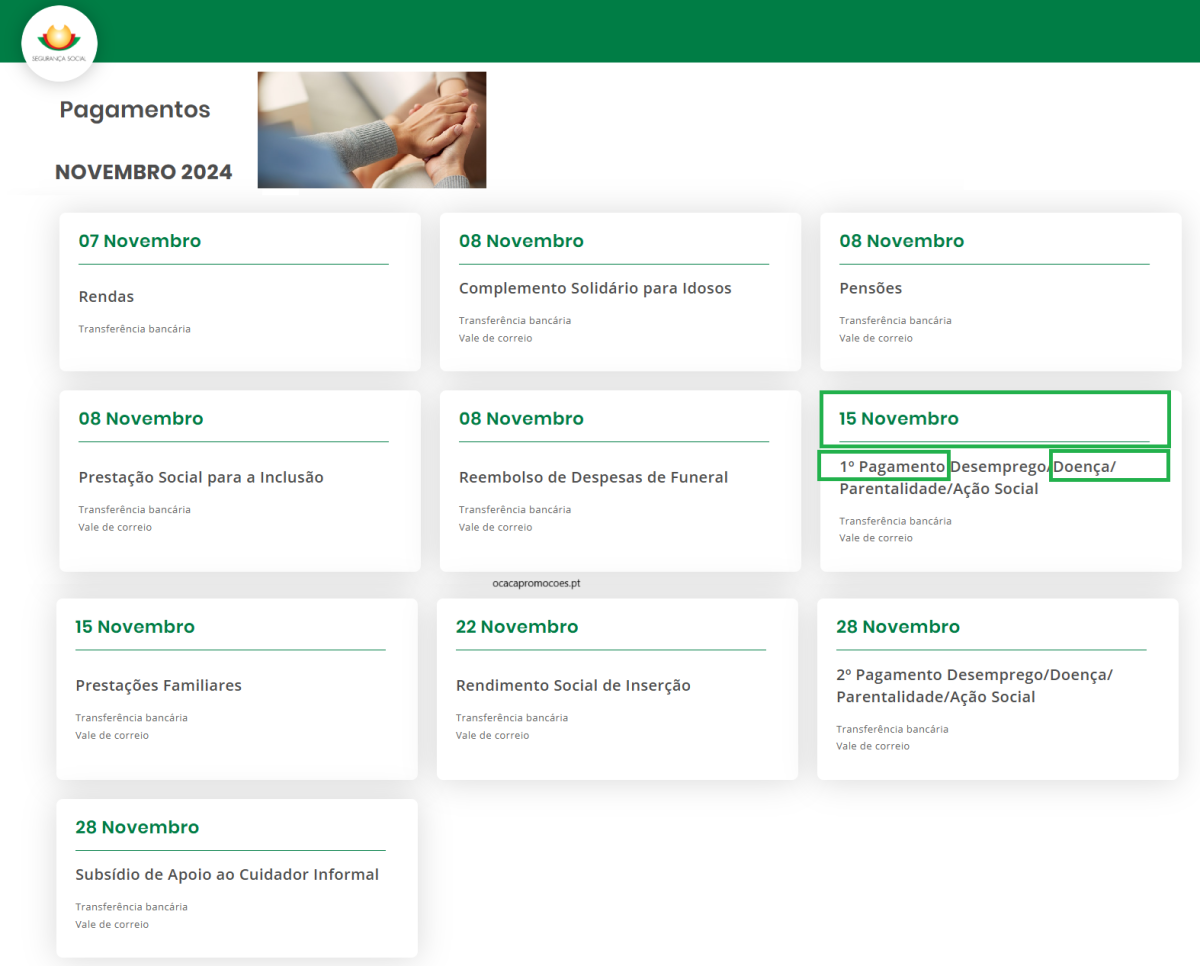
Task: Click the hands photo thumbnail
Action: coord(372,130)
